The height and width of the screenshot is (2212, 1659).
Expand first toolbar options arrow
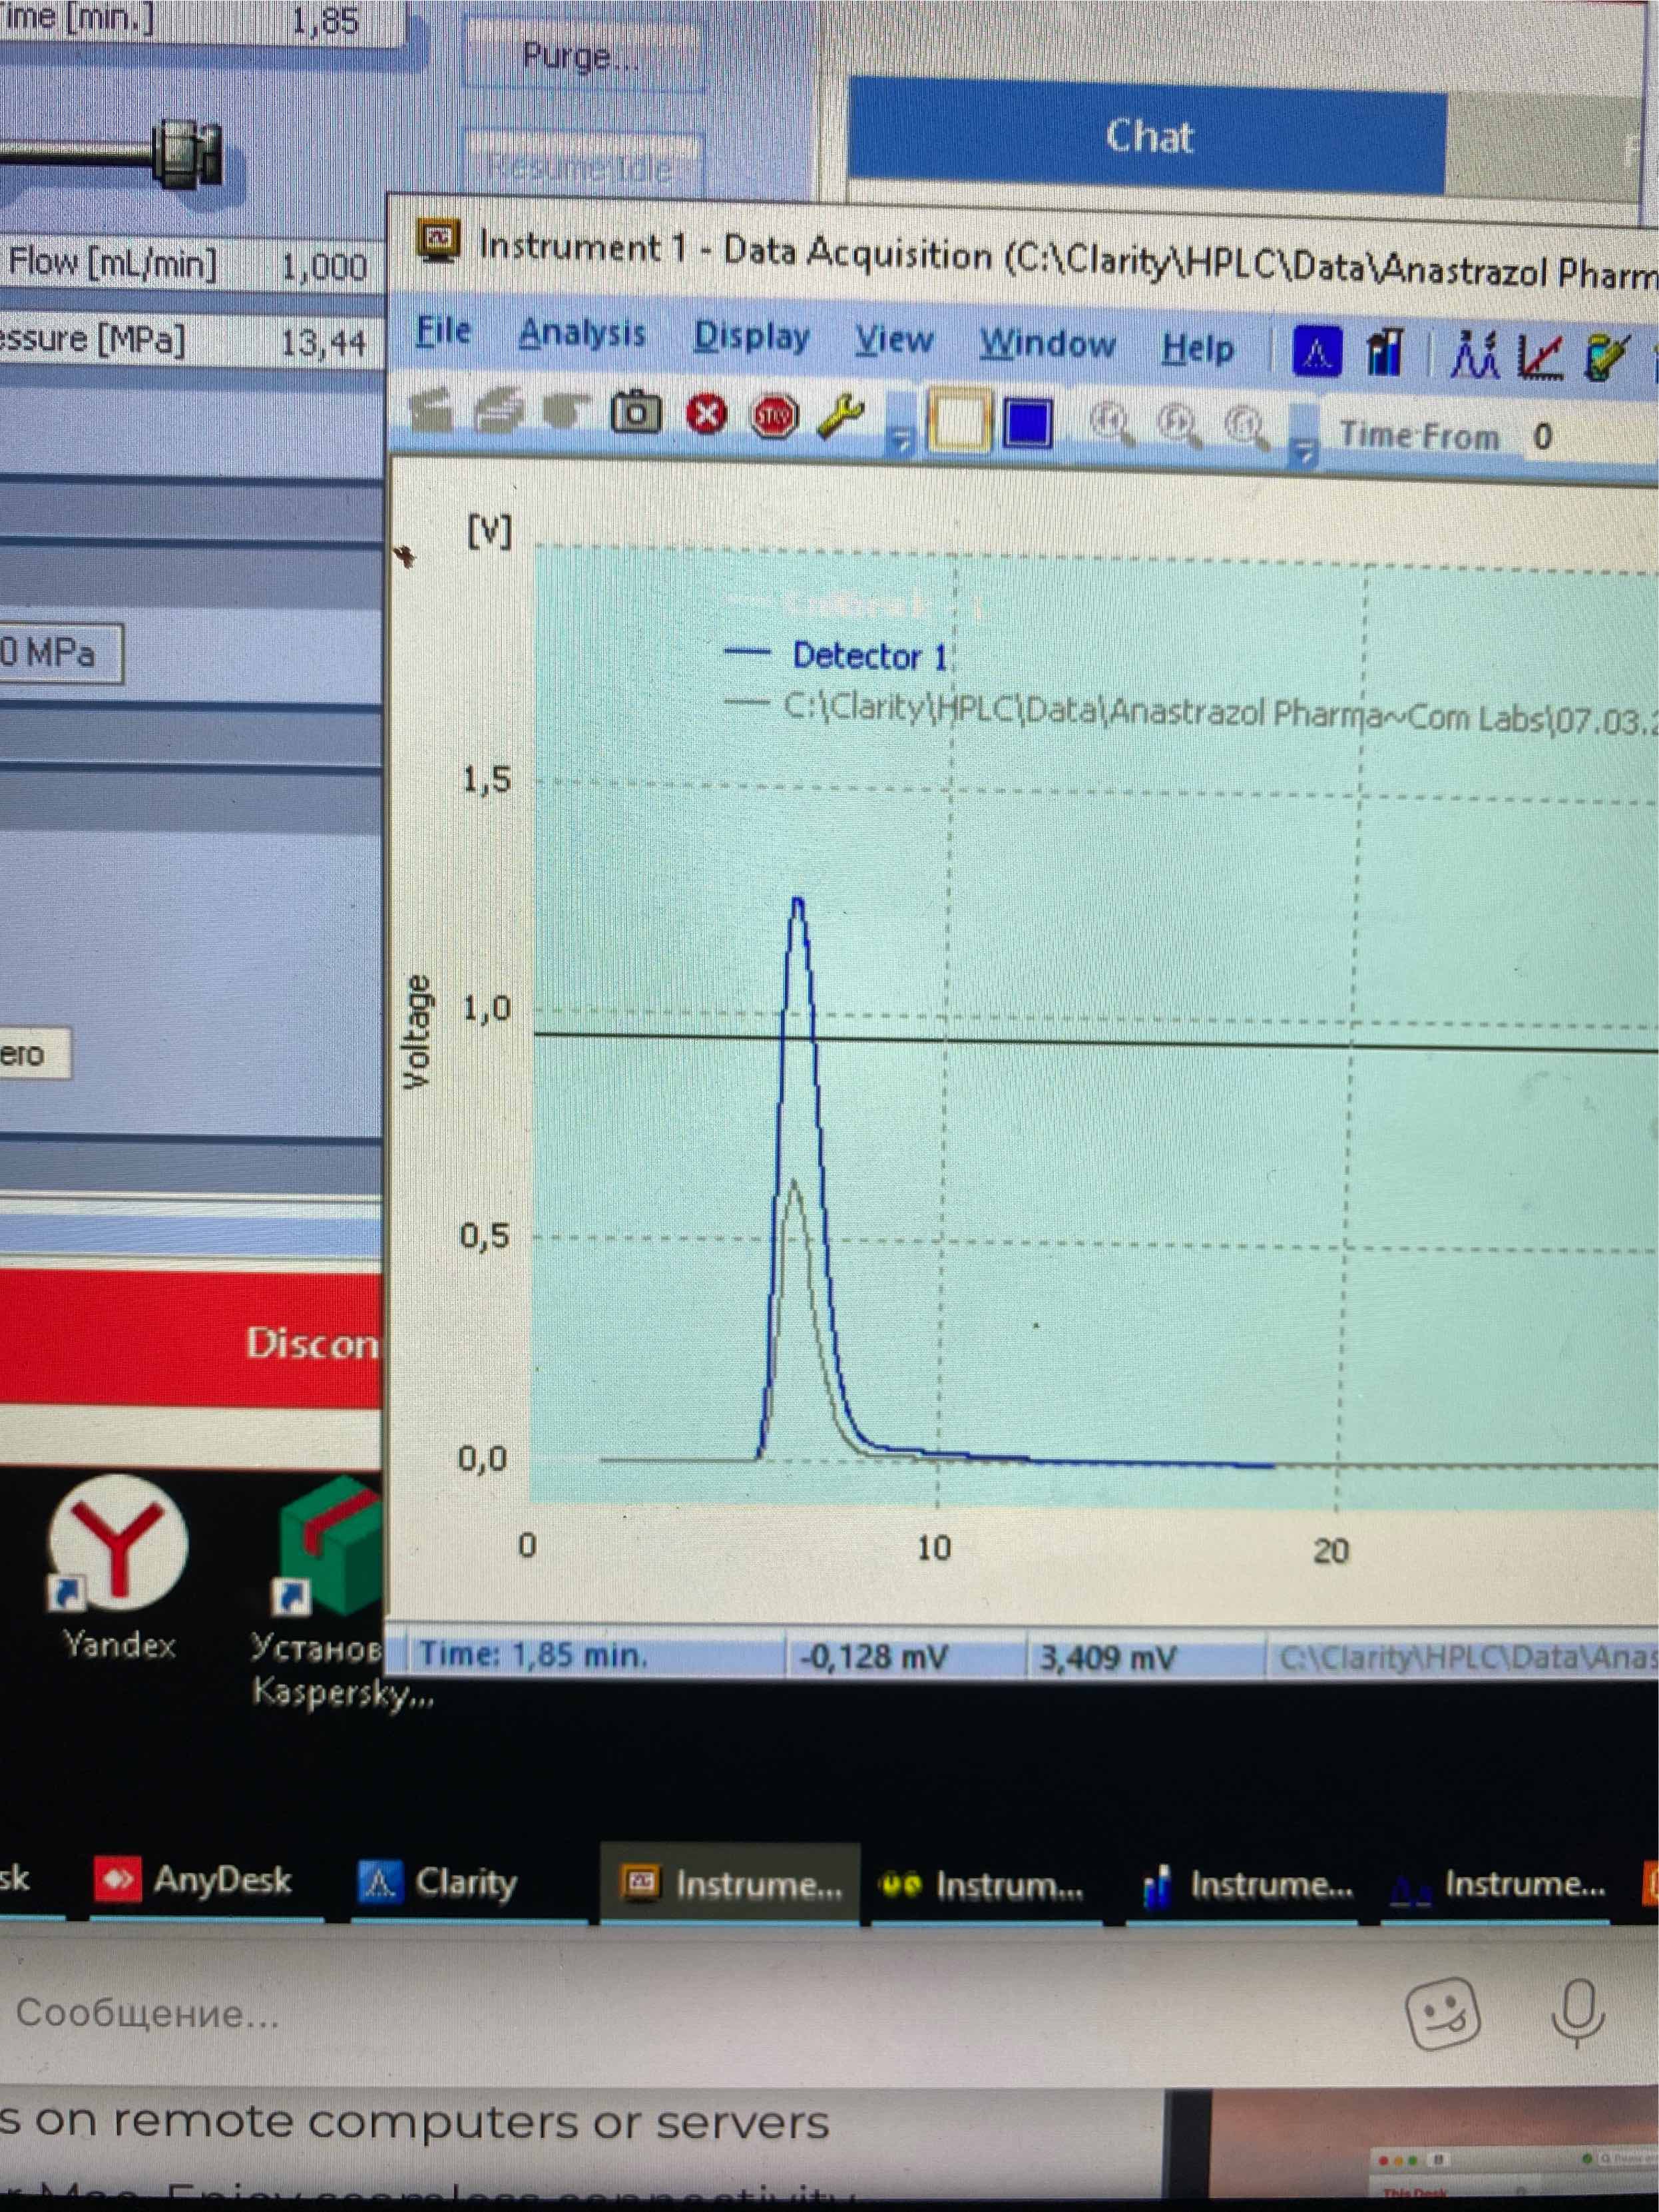901,441
